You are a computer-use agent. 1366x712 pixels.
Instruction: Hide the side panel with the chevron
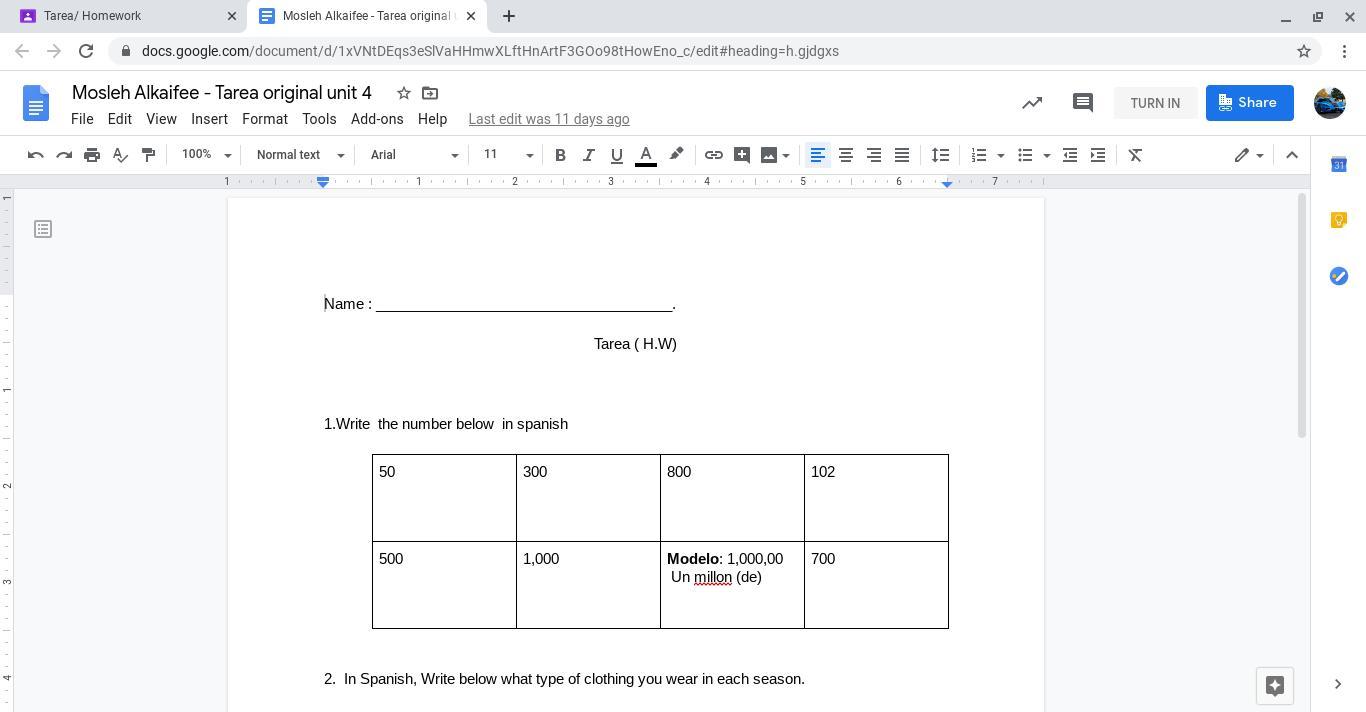pyautogui.click(x=1338, y=685)
